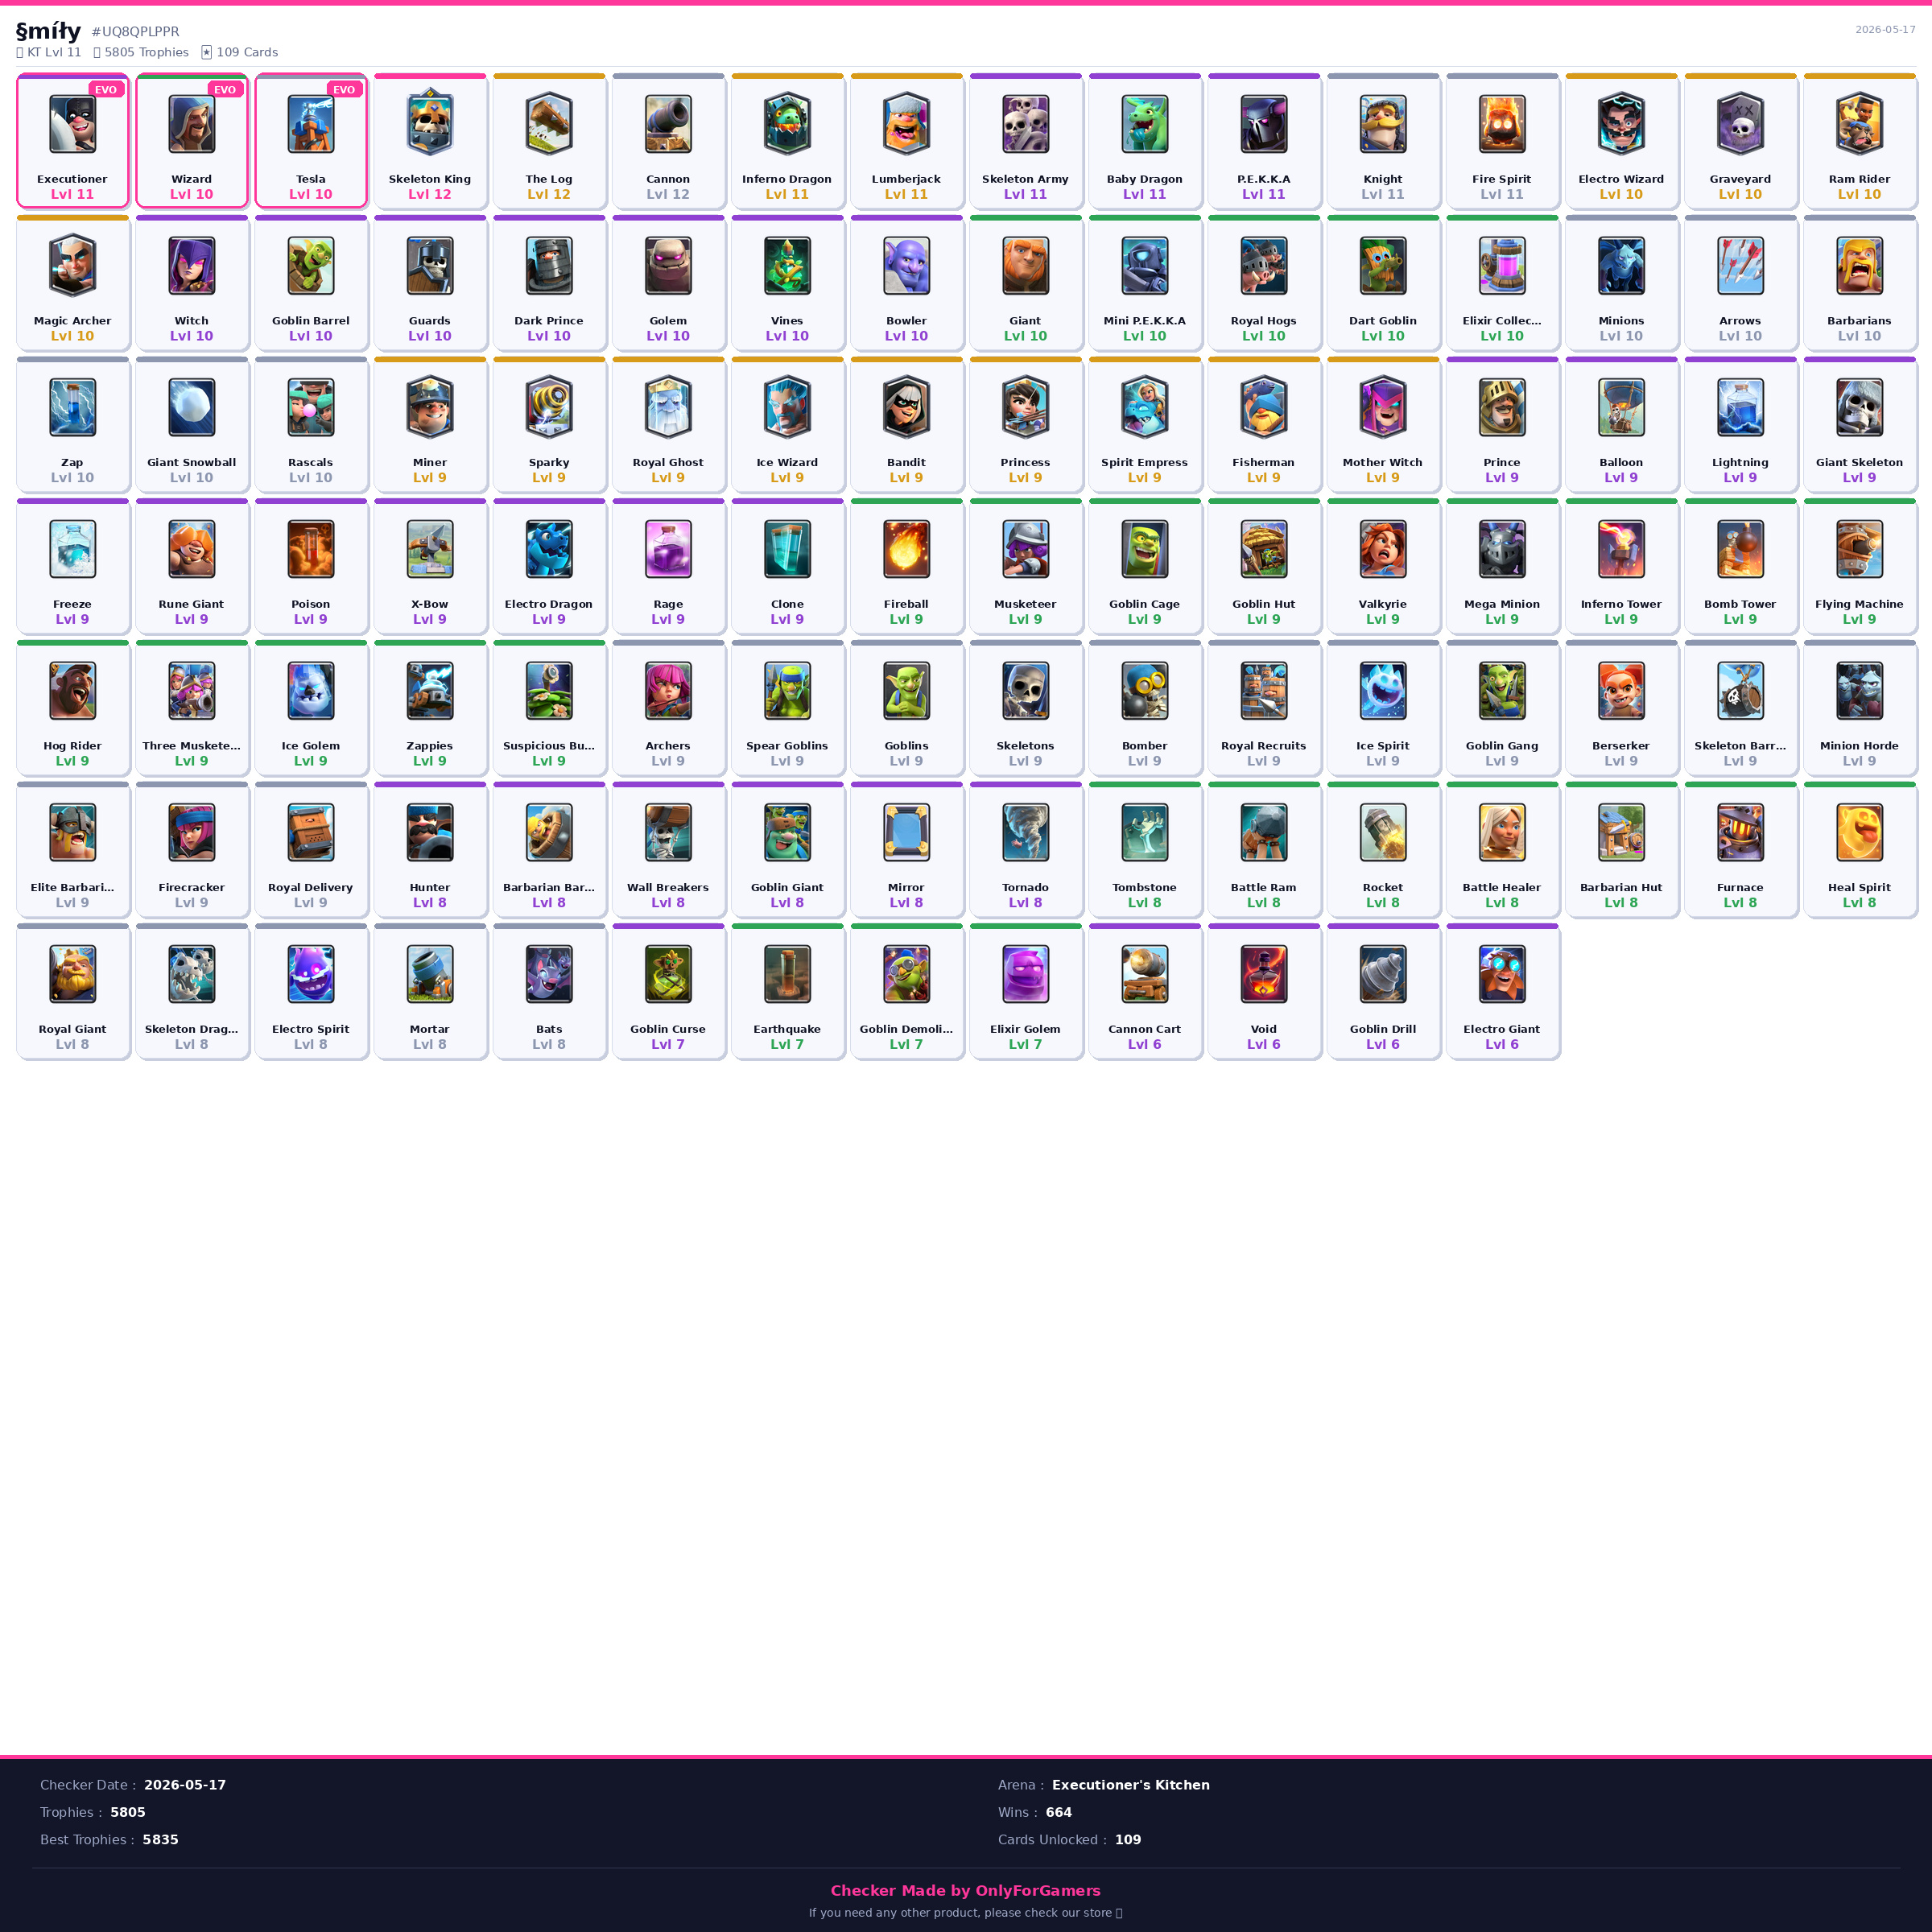Select the Wizard card icon

coord(191,124)
